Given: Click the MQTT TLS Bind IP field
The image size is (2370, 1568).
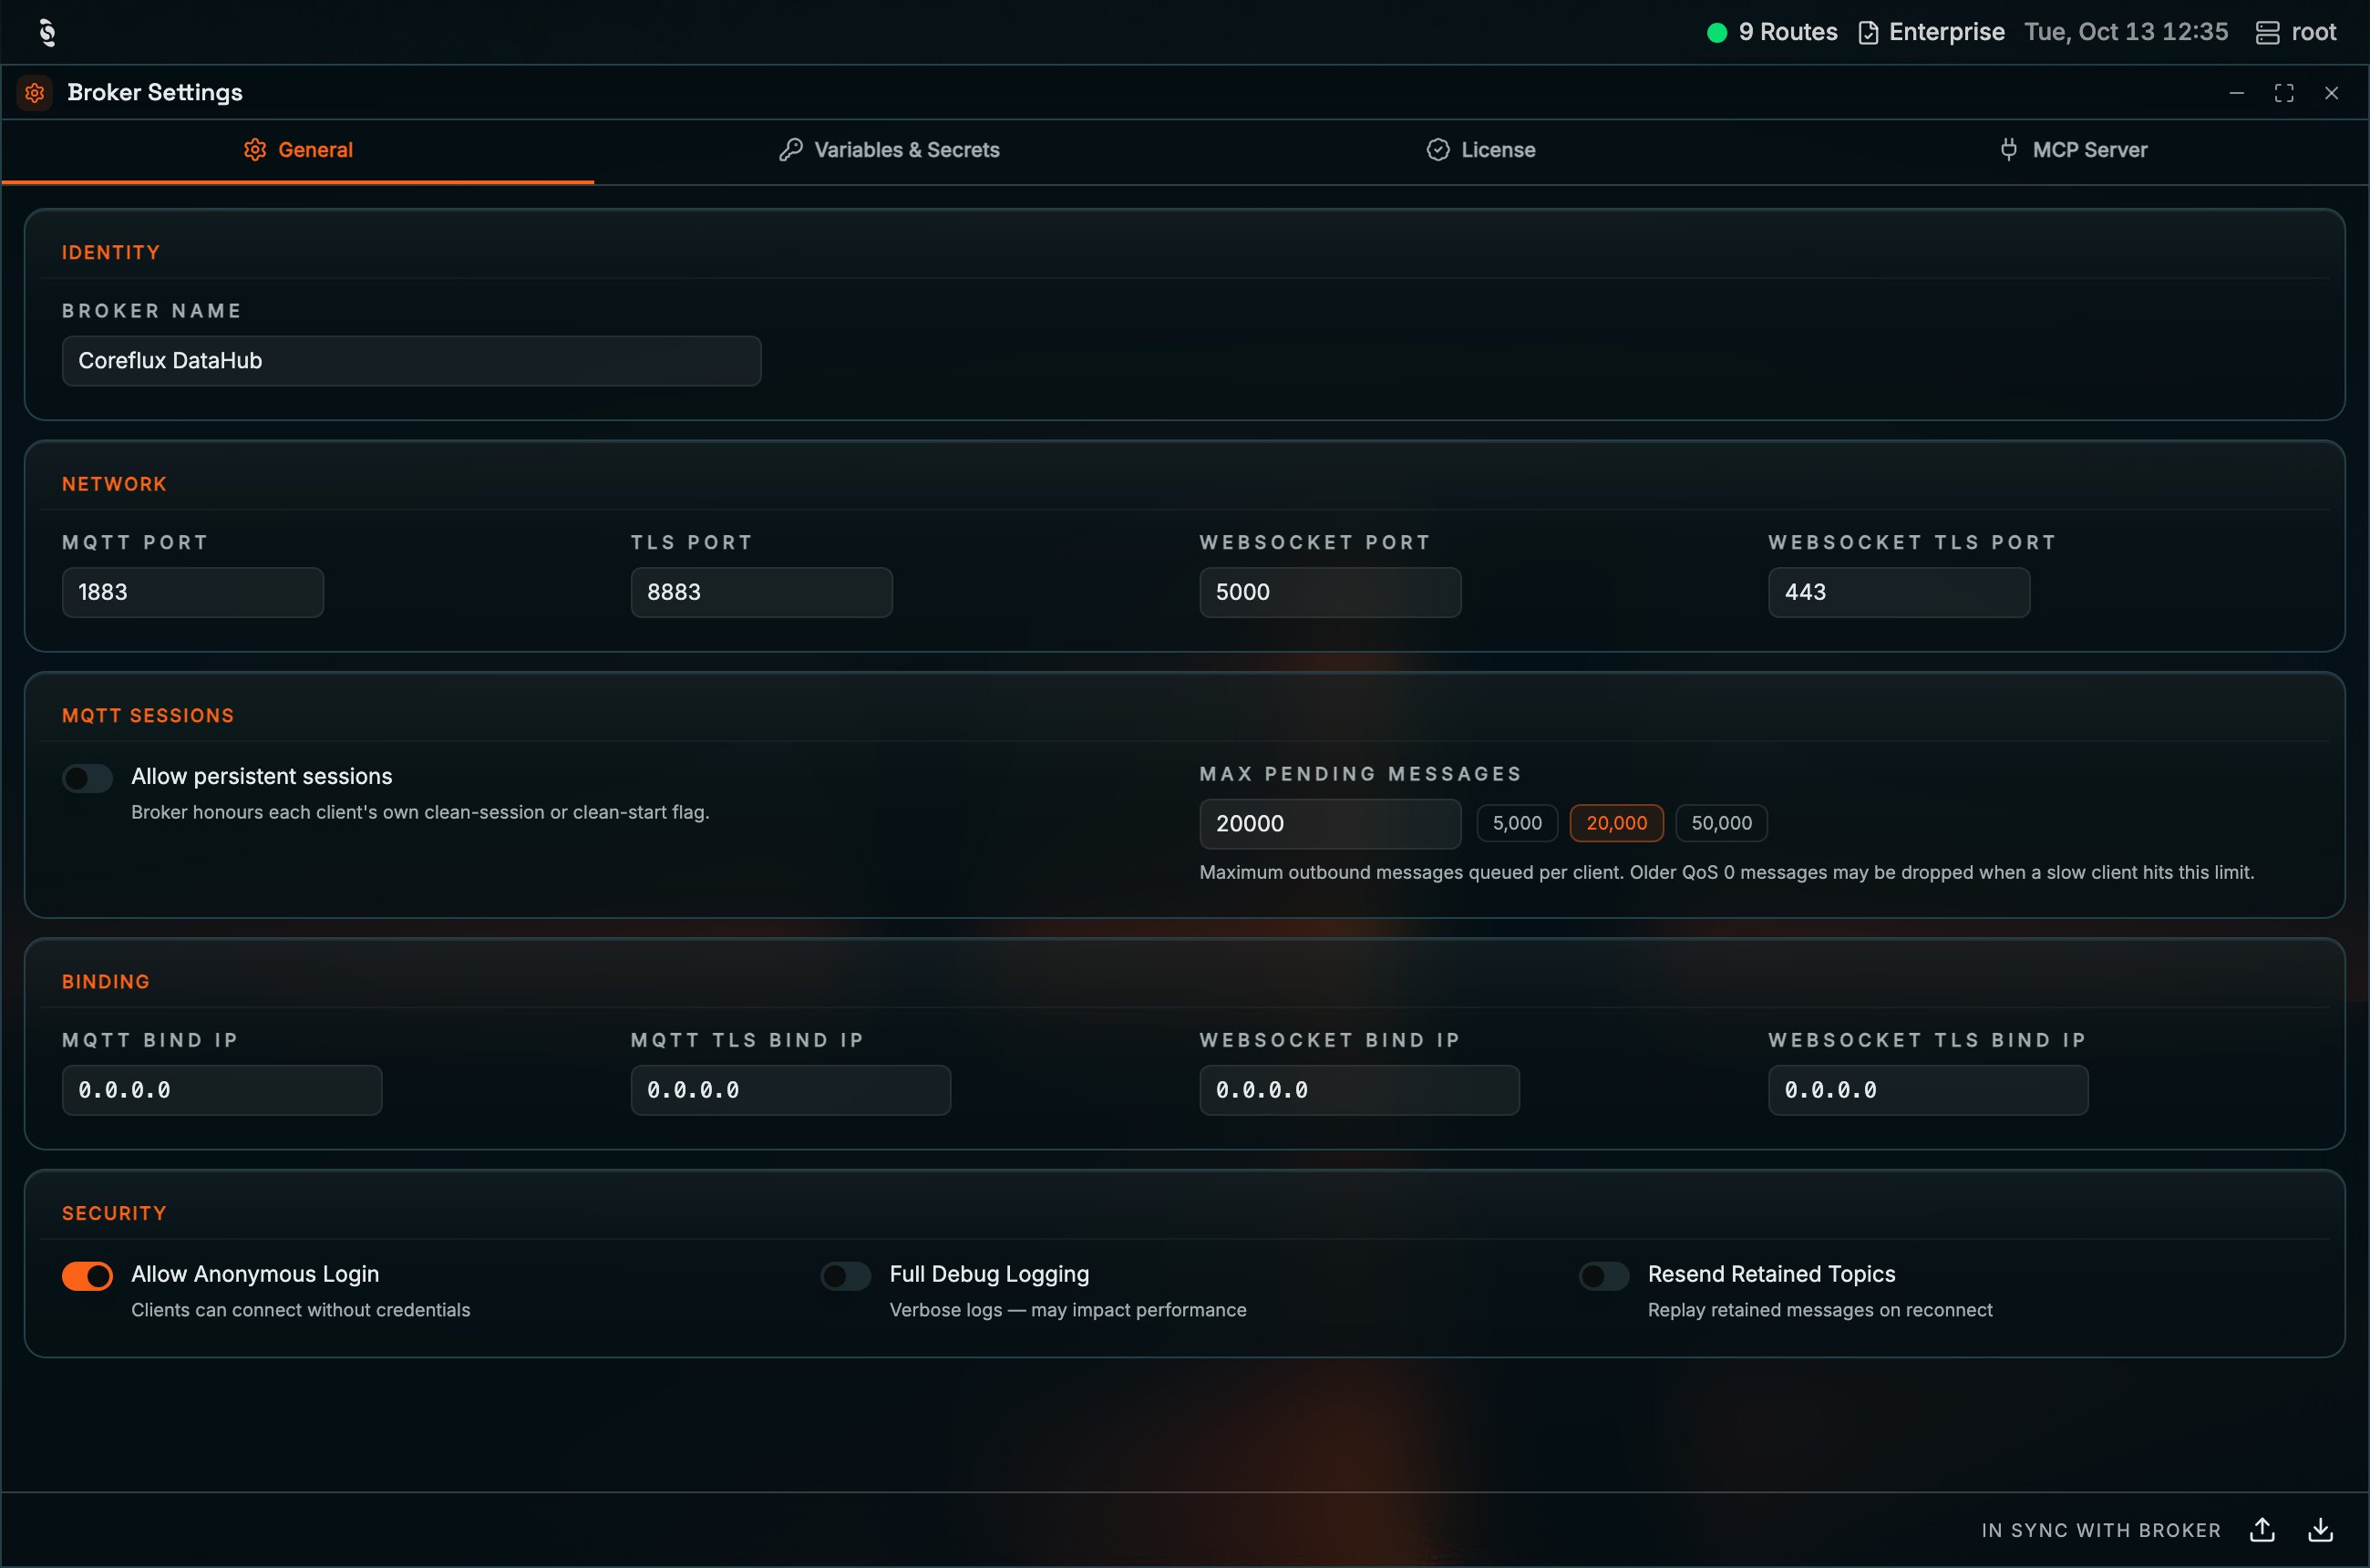Looking at the screenshot, I should (x=791, y=1090).
